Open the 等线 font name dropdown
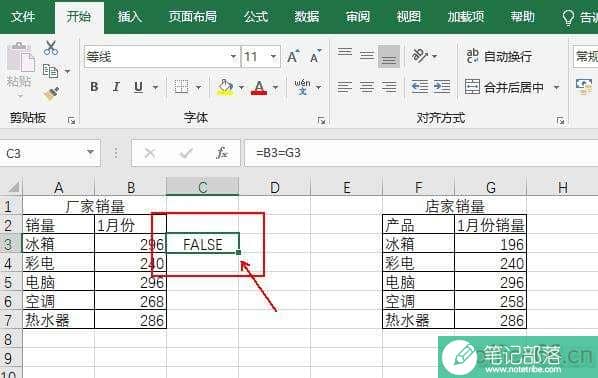The width and height of the screenshot is (598, 378). coord(233,57)
